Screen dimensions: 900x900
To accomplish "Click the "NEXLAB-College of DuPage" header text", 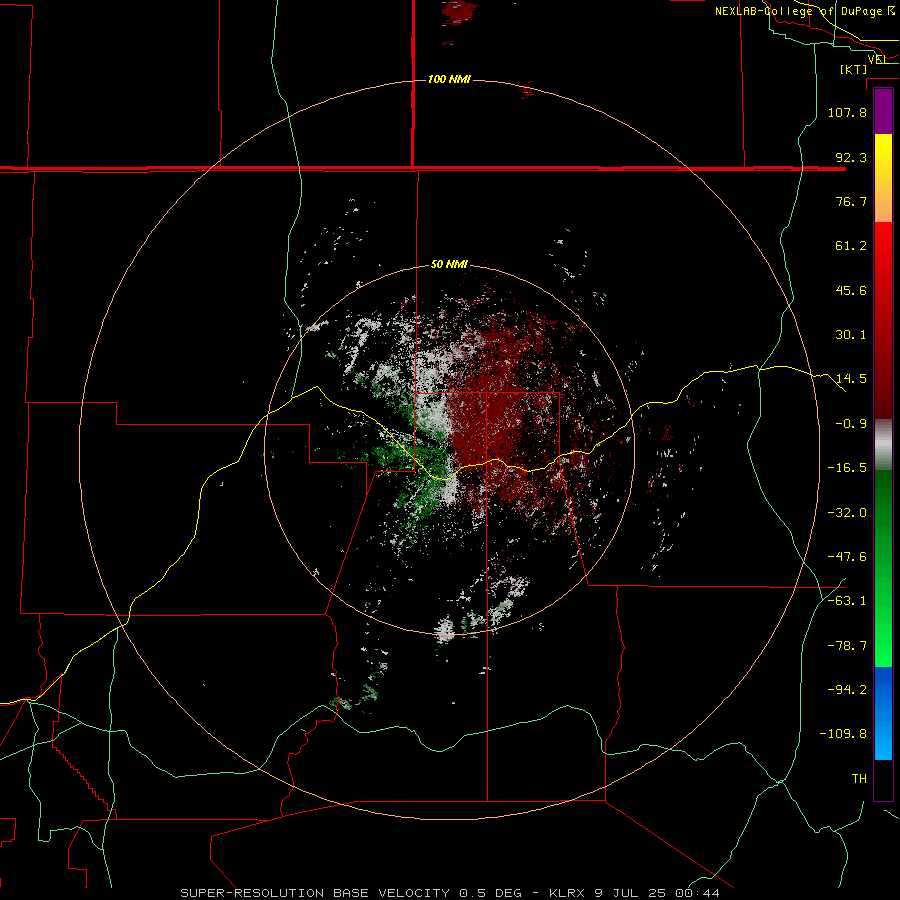I will (798, 11).
